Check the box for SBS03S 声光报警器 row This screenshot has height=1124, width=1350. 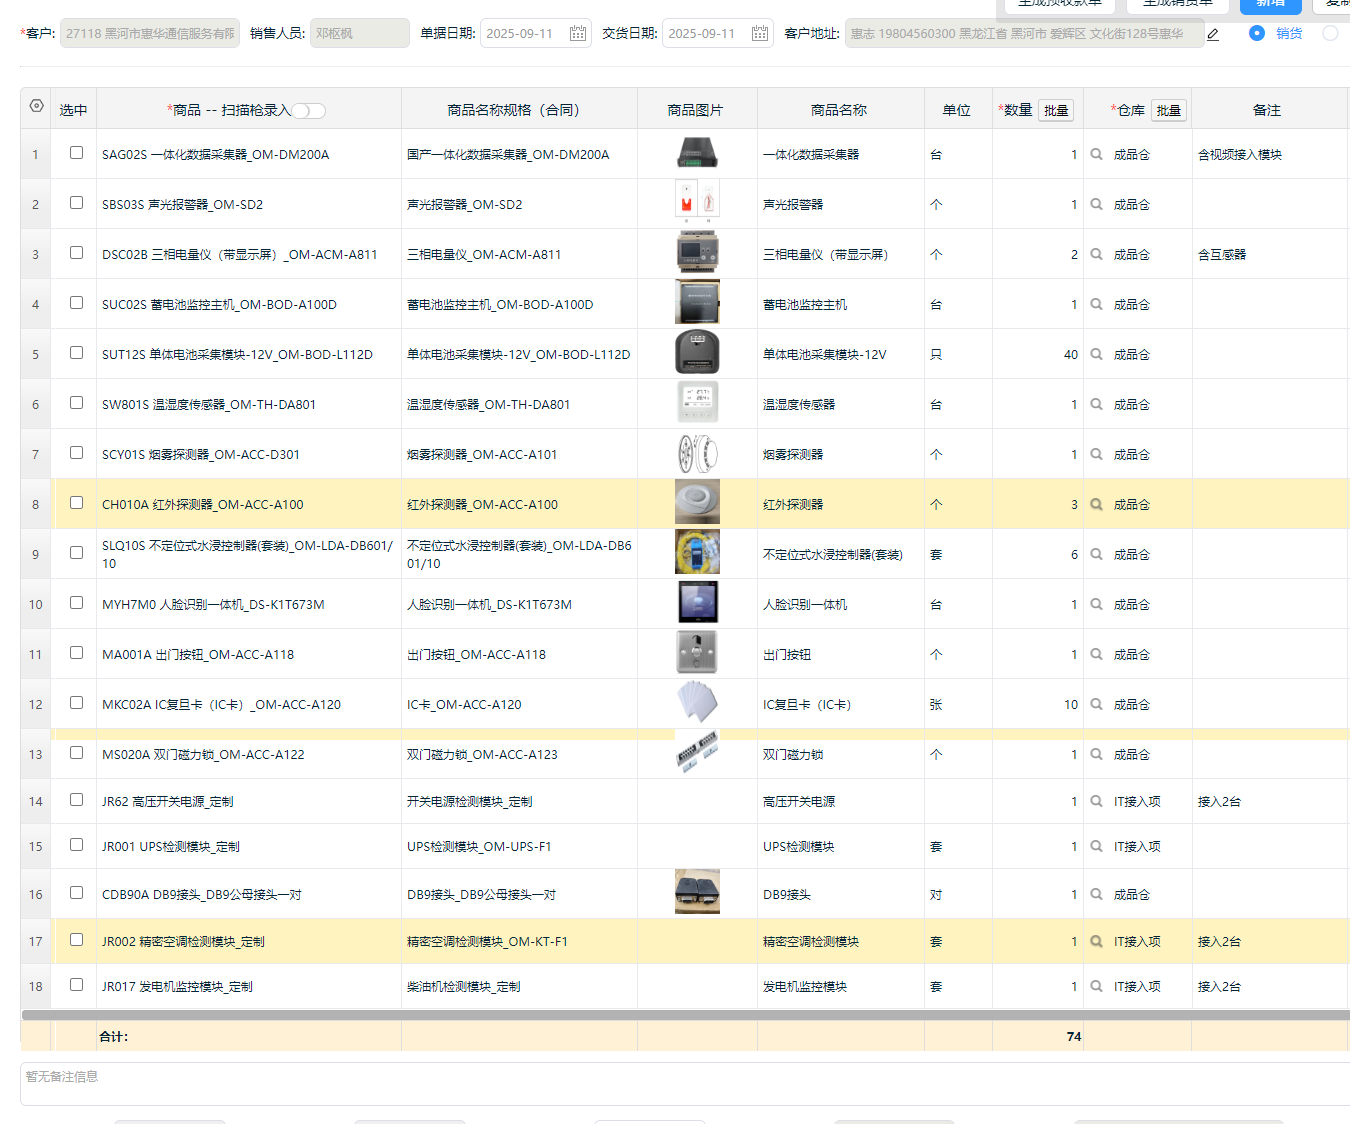pyautogui.click(x=76, y=203)
